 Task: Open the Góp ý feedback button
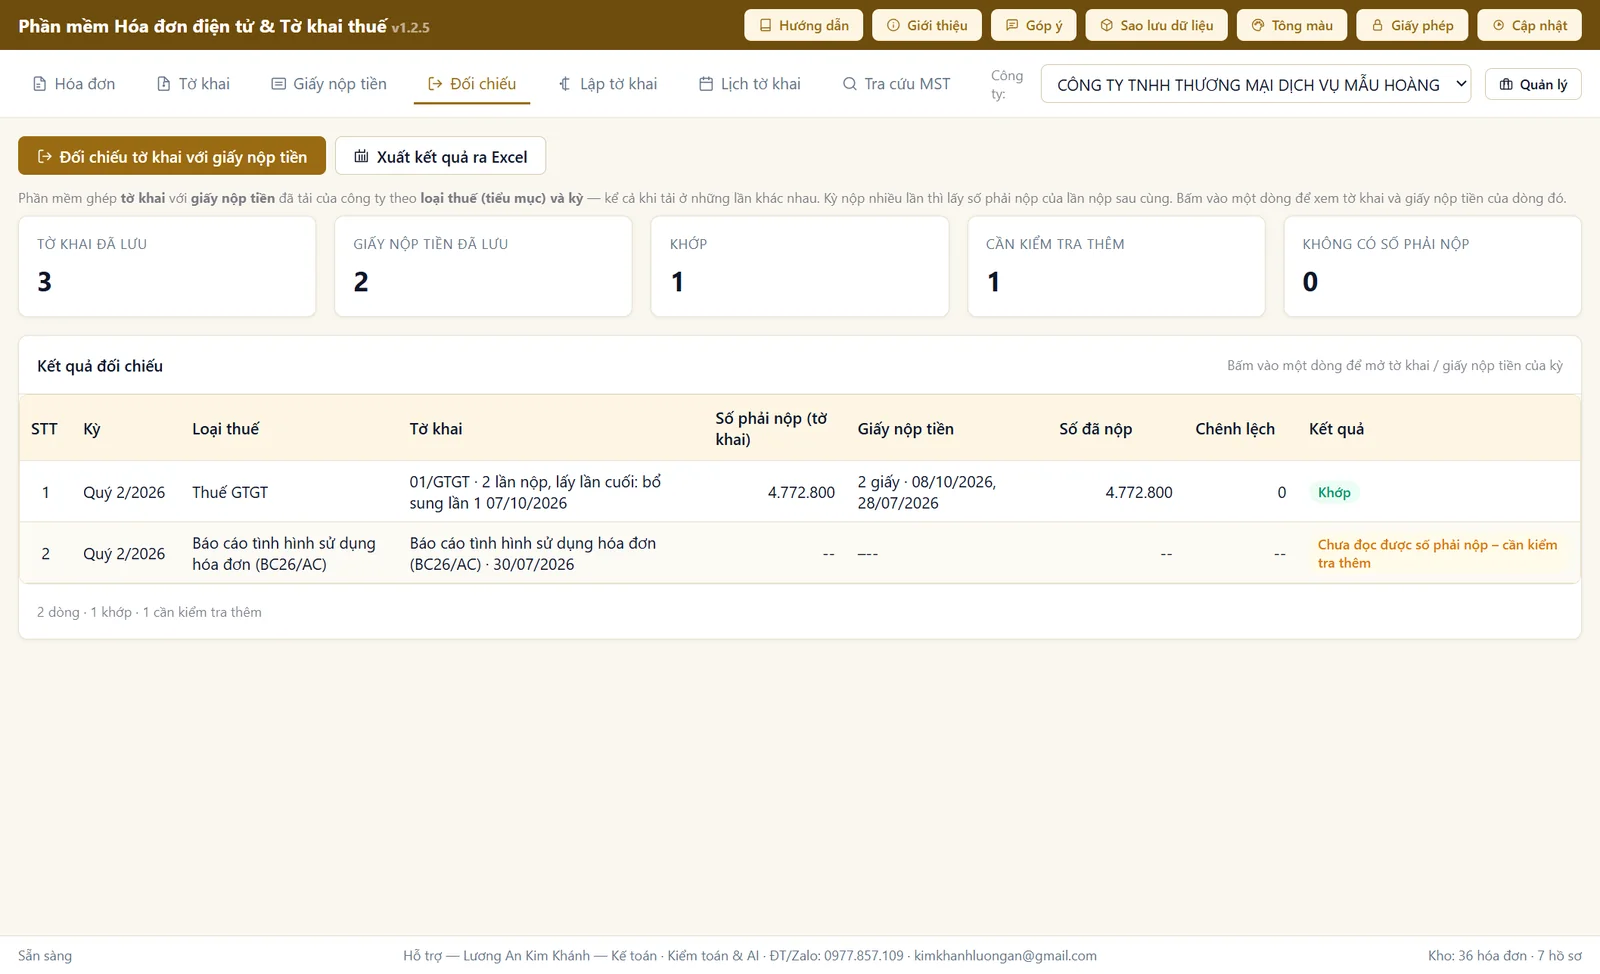tap(1034, 25)
